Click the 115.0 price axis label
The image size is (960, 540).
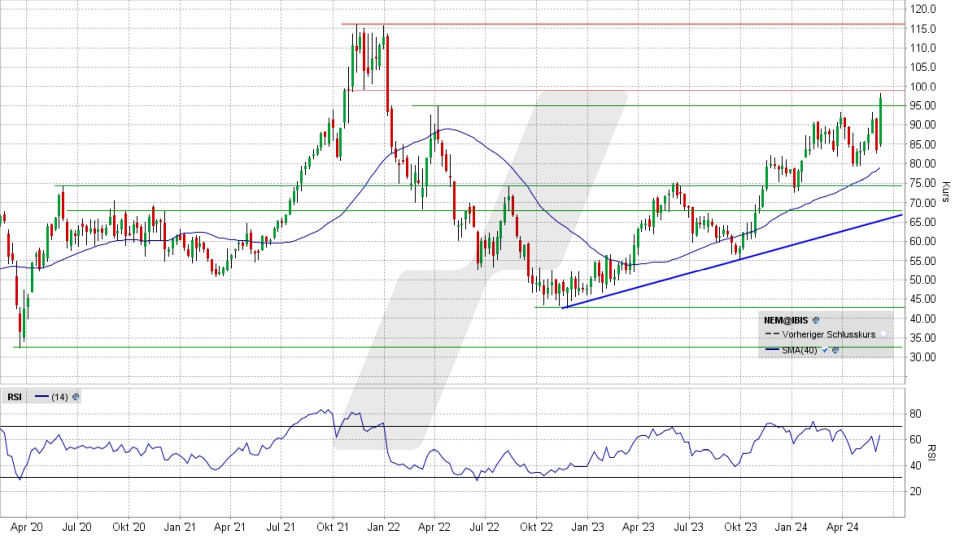tap(923, 29)
